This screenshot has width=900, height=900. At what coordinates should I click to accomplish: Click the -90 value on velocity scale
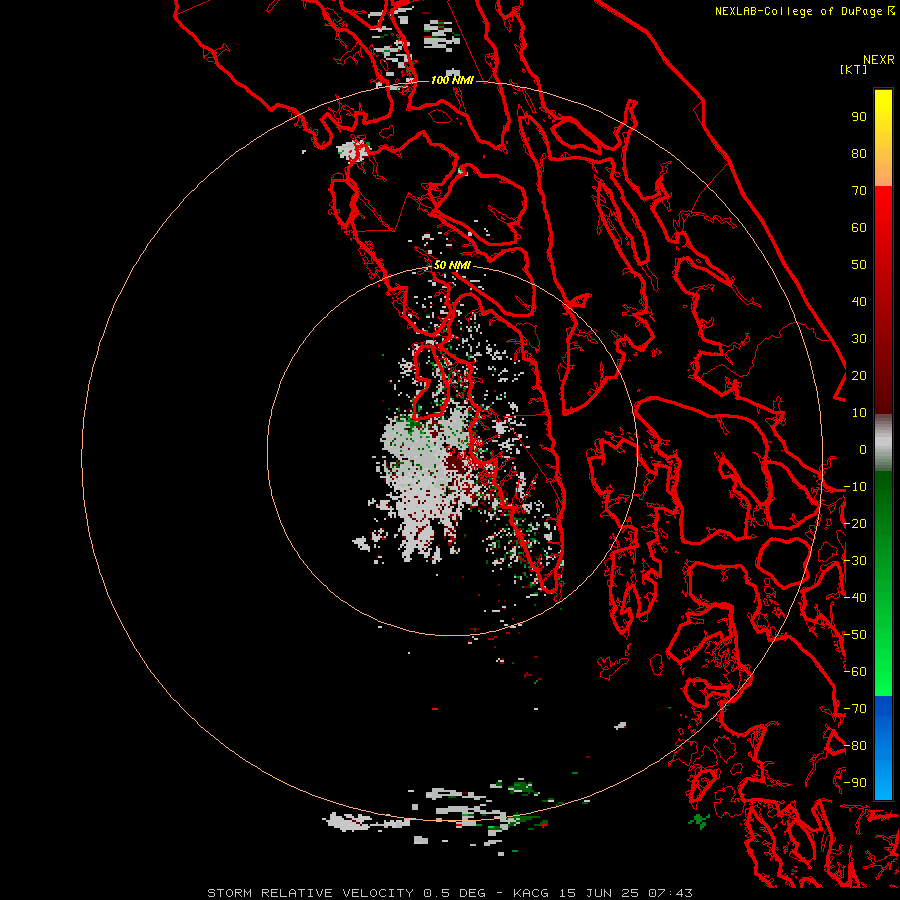coord(855,783)
